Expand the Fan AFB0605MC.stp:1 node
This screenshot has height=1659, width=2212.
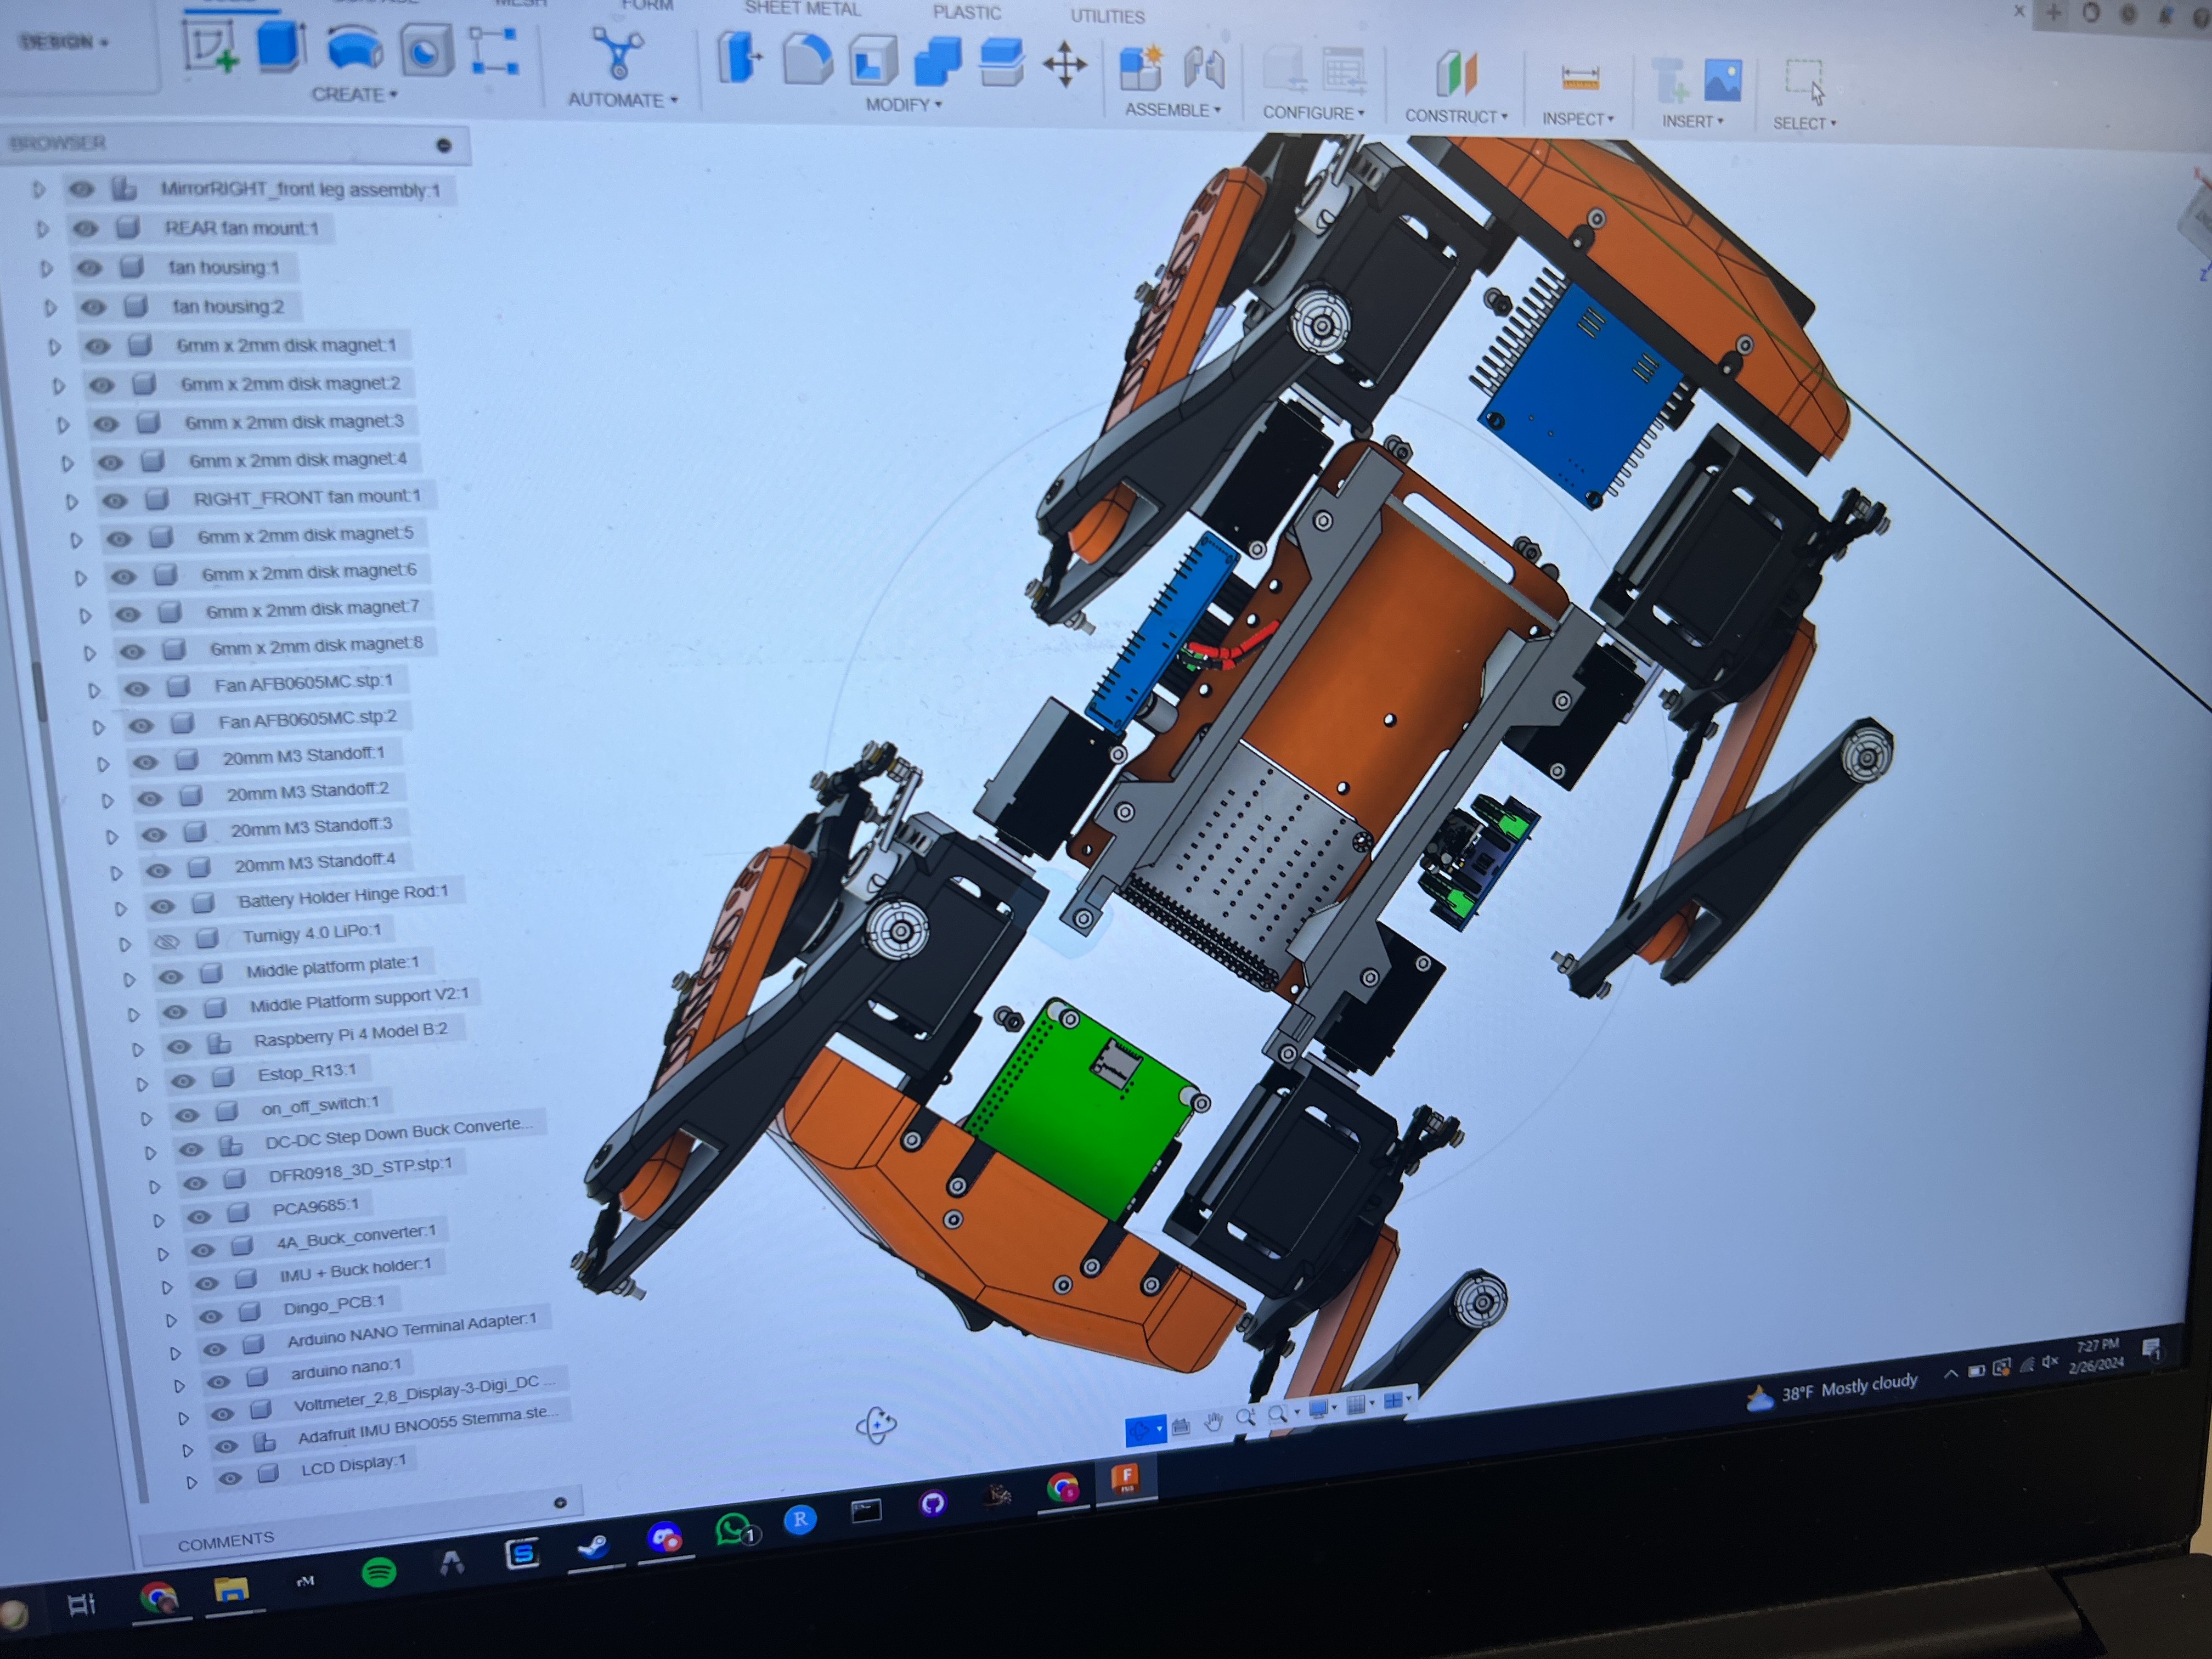pyautogui.click(x=94, y=690)
